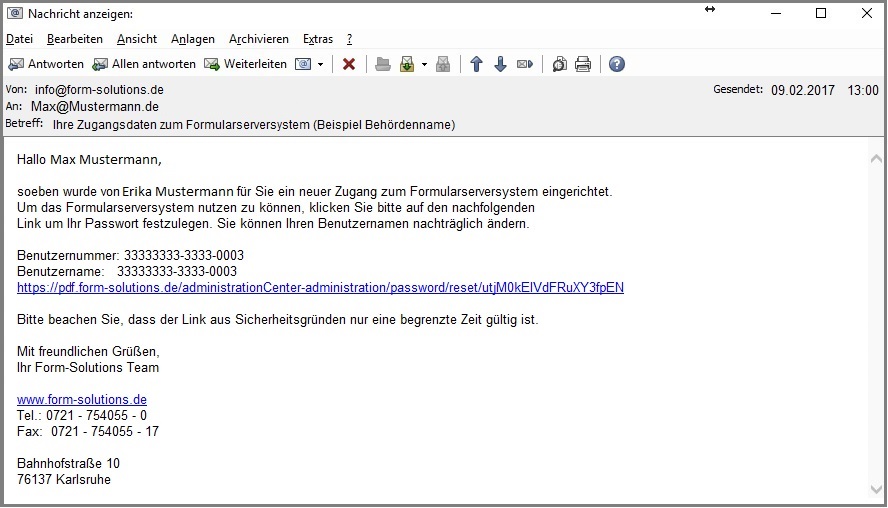
Task: Click the grayed-out archive box icon
Action: [443, 64]
